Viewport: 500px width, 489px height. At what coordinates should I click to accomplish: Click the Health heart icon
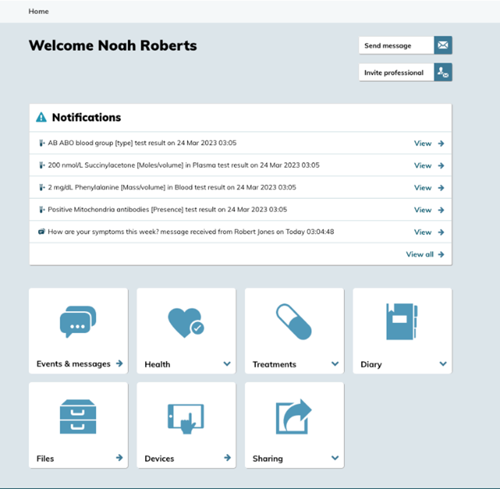click(x=186, y=323)
